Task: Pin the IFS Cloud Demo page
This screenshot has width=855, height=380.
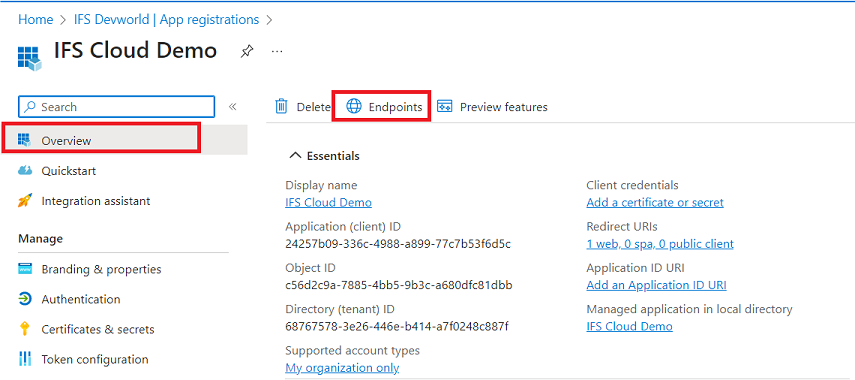Action: [x=246, y=52]
